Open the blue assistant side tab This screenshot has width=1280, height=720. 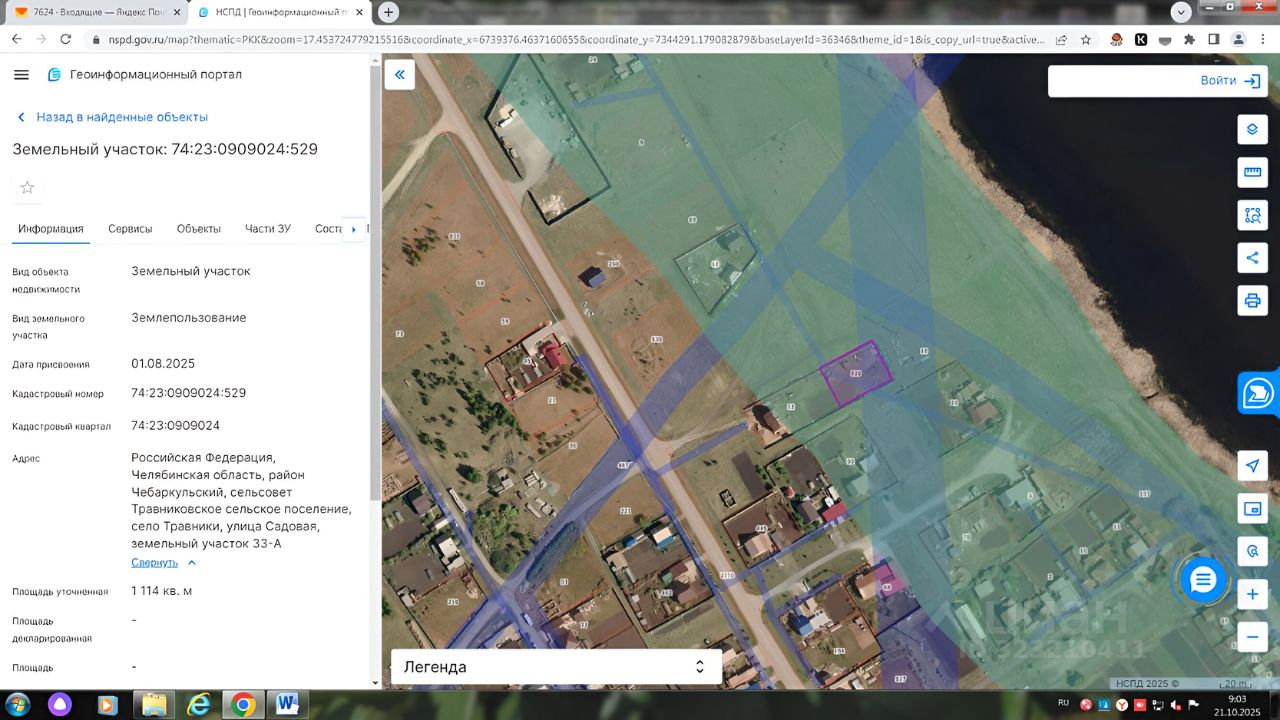click(1258, 393)
